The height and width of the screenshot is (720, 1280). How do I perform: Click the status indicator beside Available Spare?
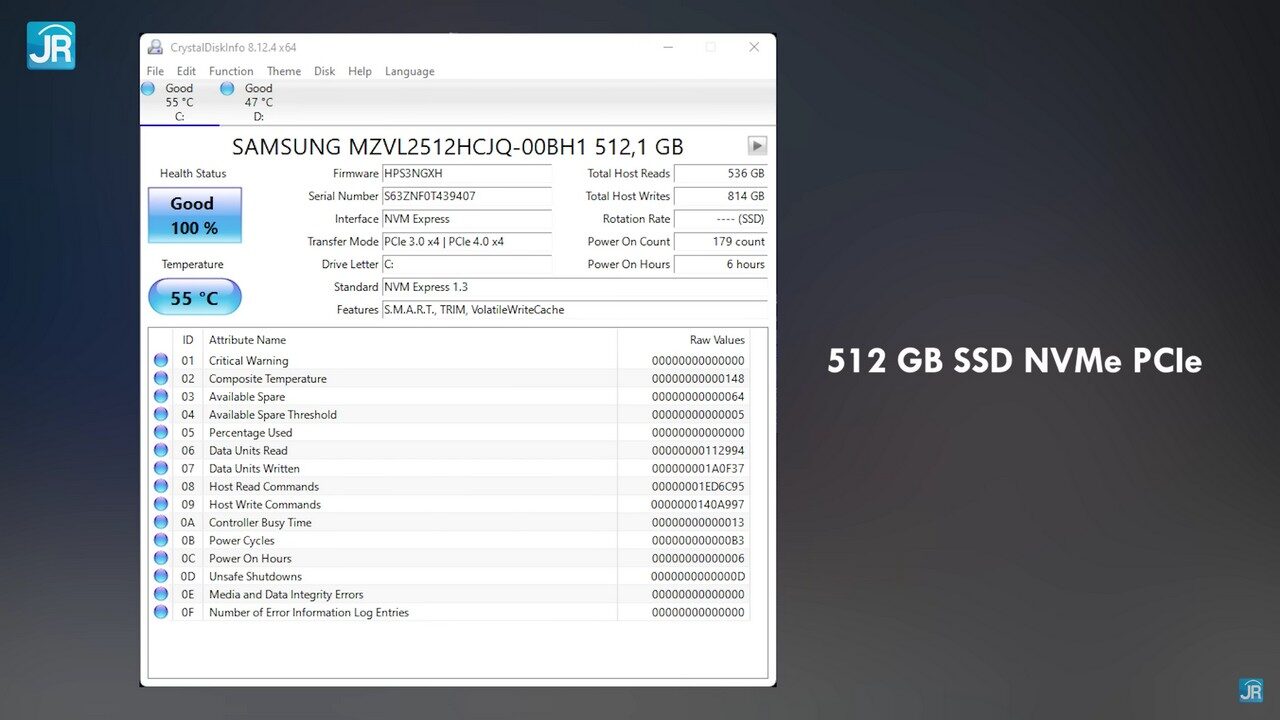pos(161,396)
